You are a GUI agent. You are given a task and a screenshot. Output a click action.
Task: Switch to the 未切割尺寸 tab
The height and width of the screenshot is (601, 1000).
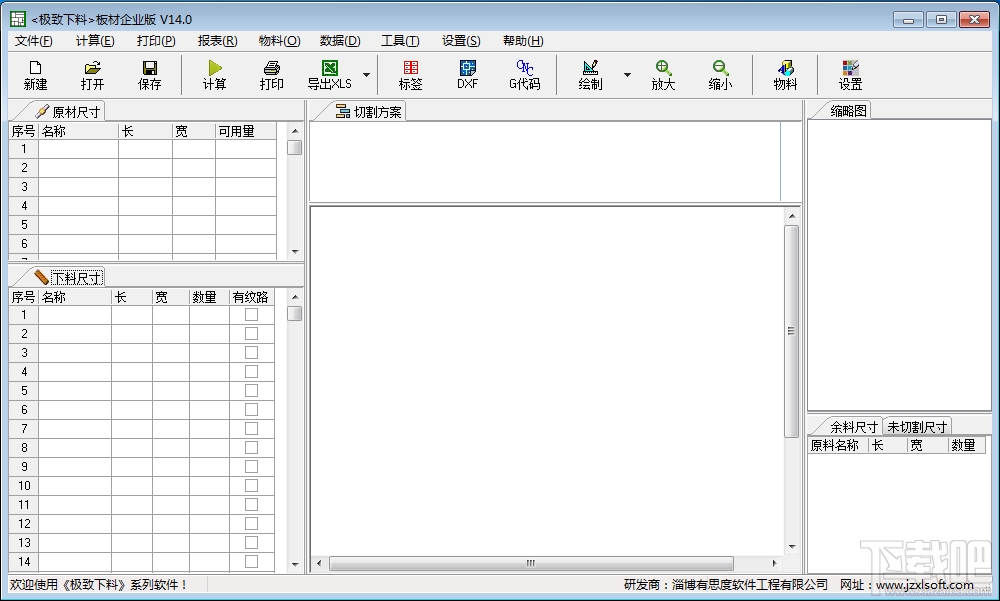click(917, 427)
